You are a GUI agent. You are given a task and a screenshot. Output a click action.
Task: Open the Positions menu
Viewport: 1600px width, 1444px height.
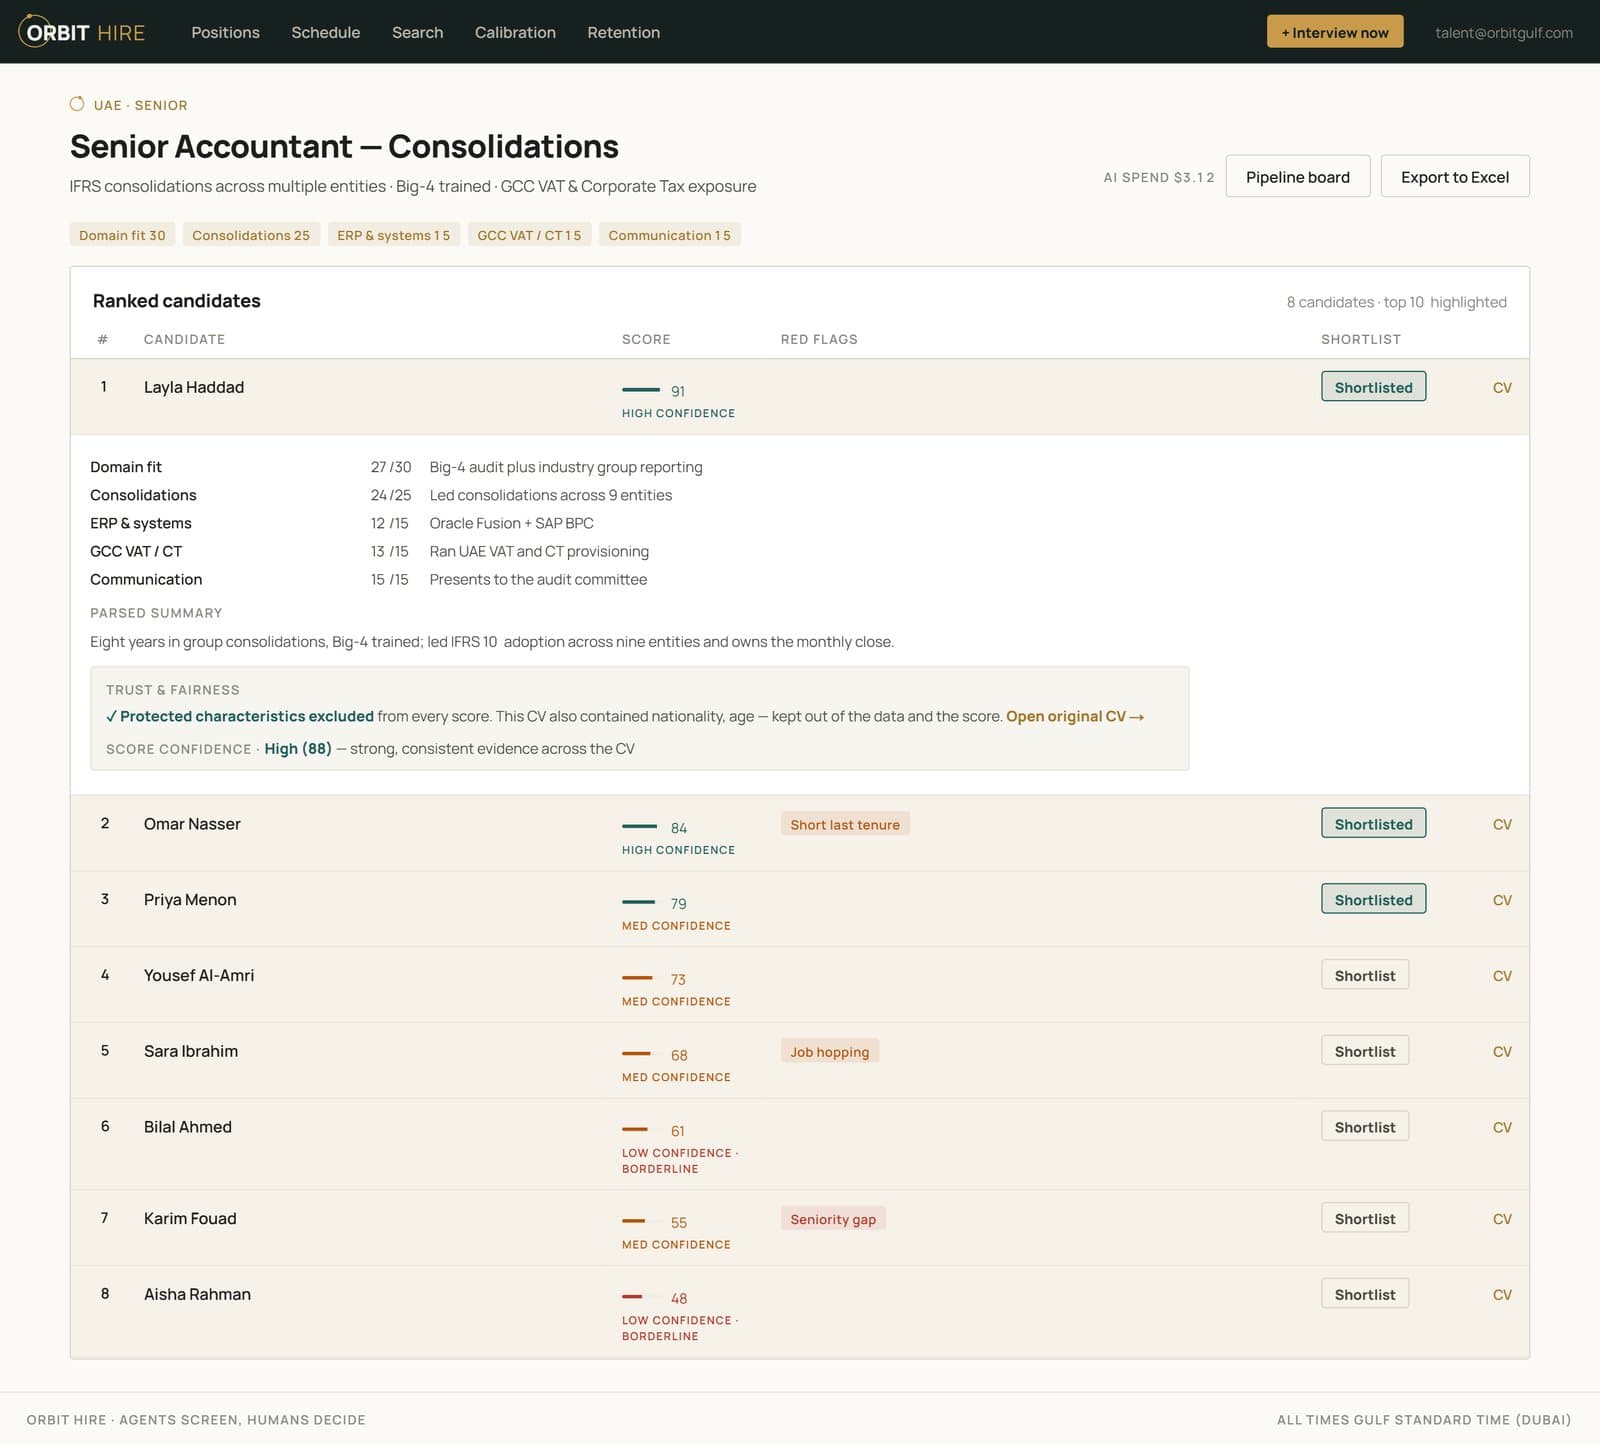point(225,32)
